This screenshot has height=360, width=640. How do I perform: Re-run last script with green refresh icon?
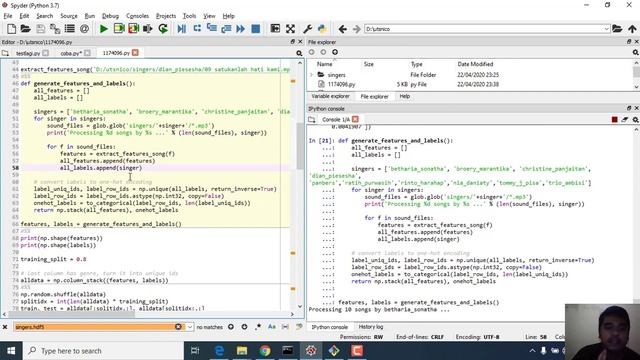[x=163, y=29]
